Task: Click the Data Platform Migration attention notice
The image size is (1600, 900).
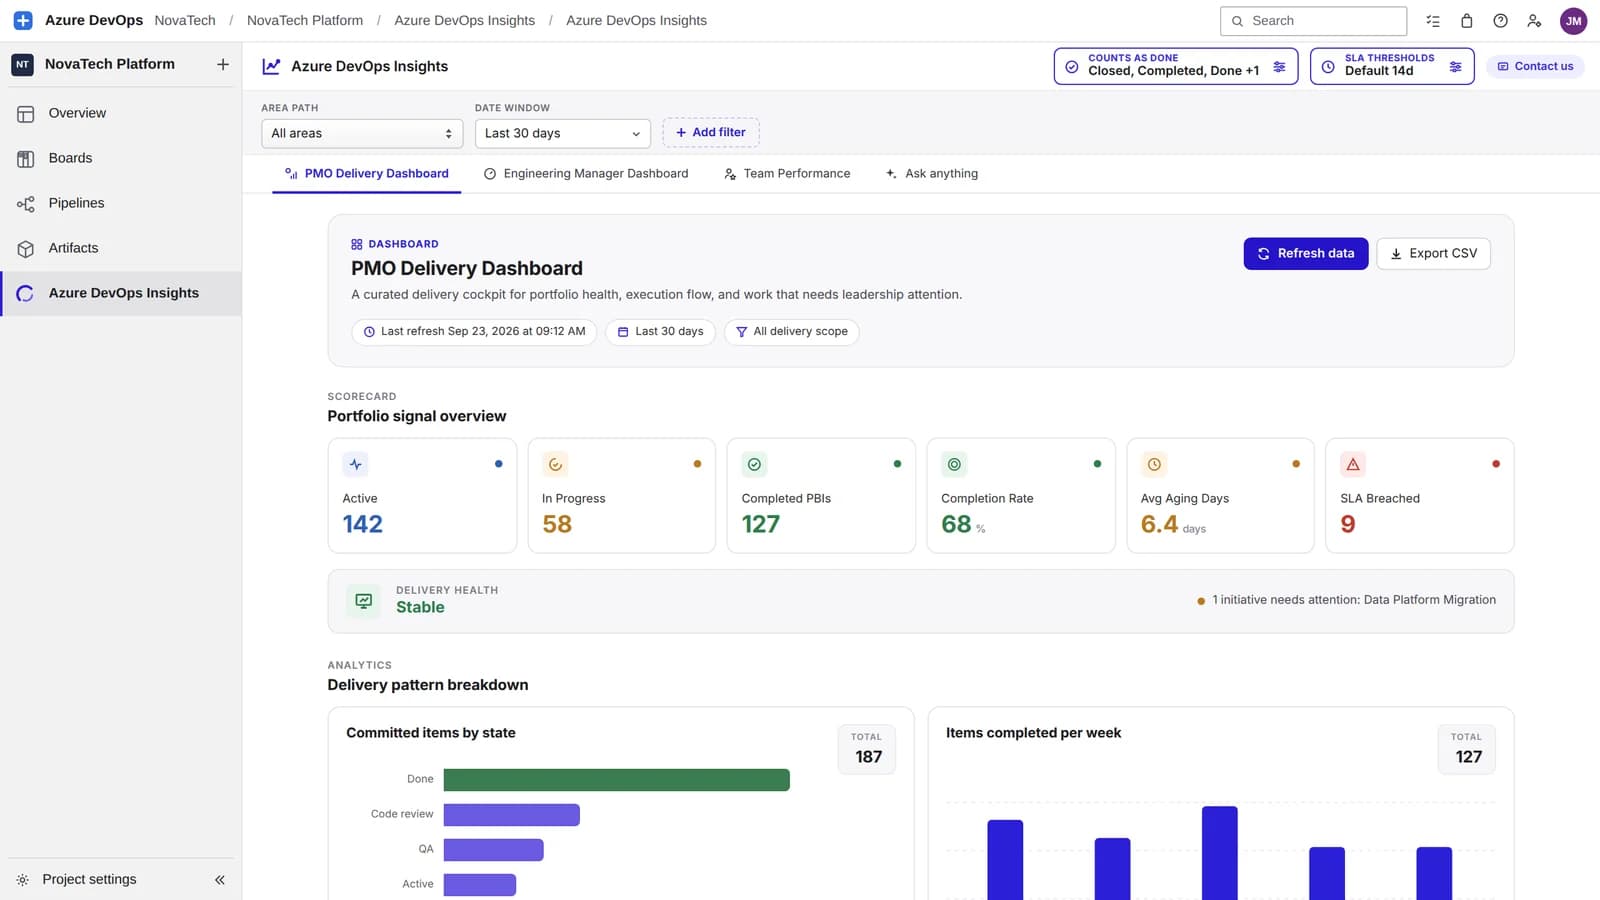Action: [1346, 600]
